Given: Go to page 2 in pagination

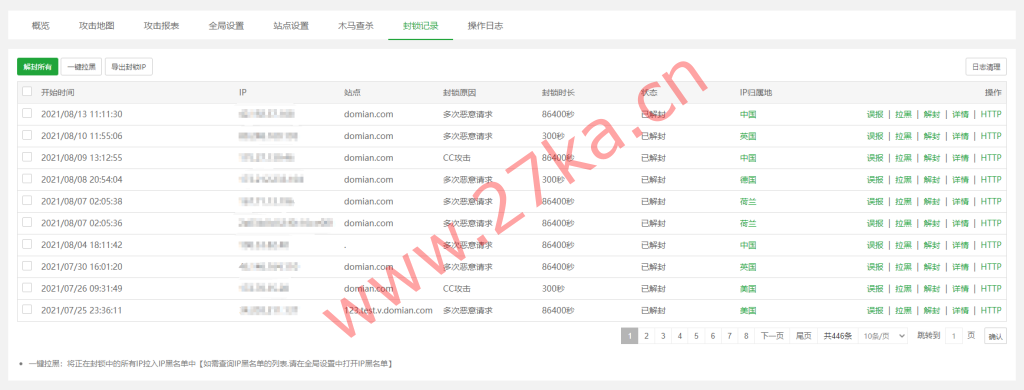Looking at the screenshot, I should (646, 336).
